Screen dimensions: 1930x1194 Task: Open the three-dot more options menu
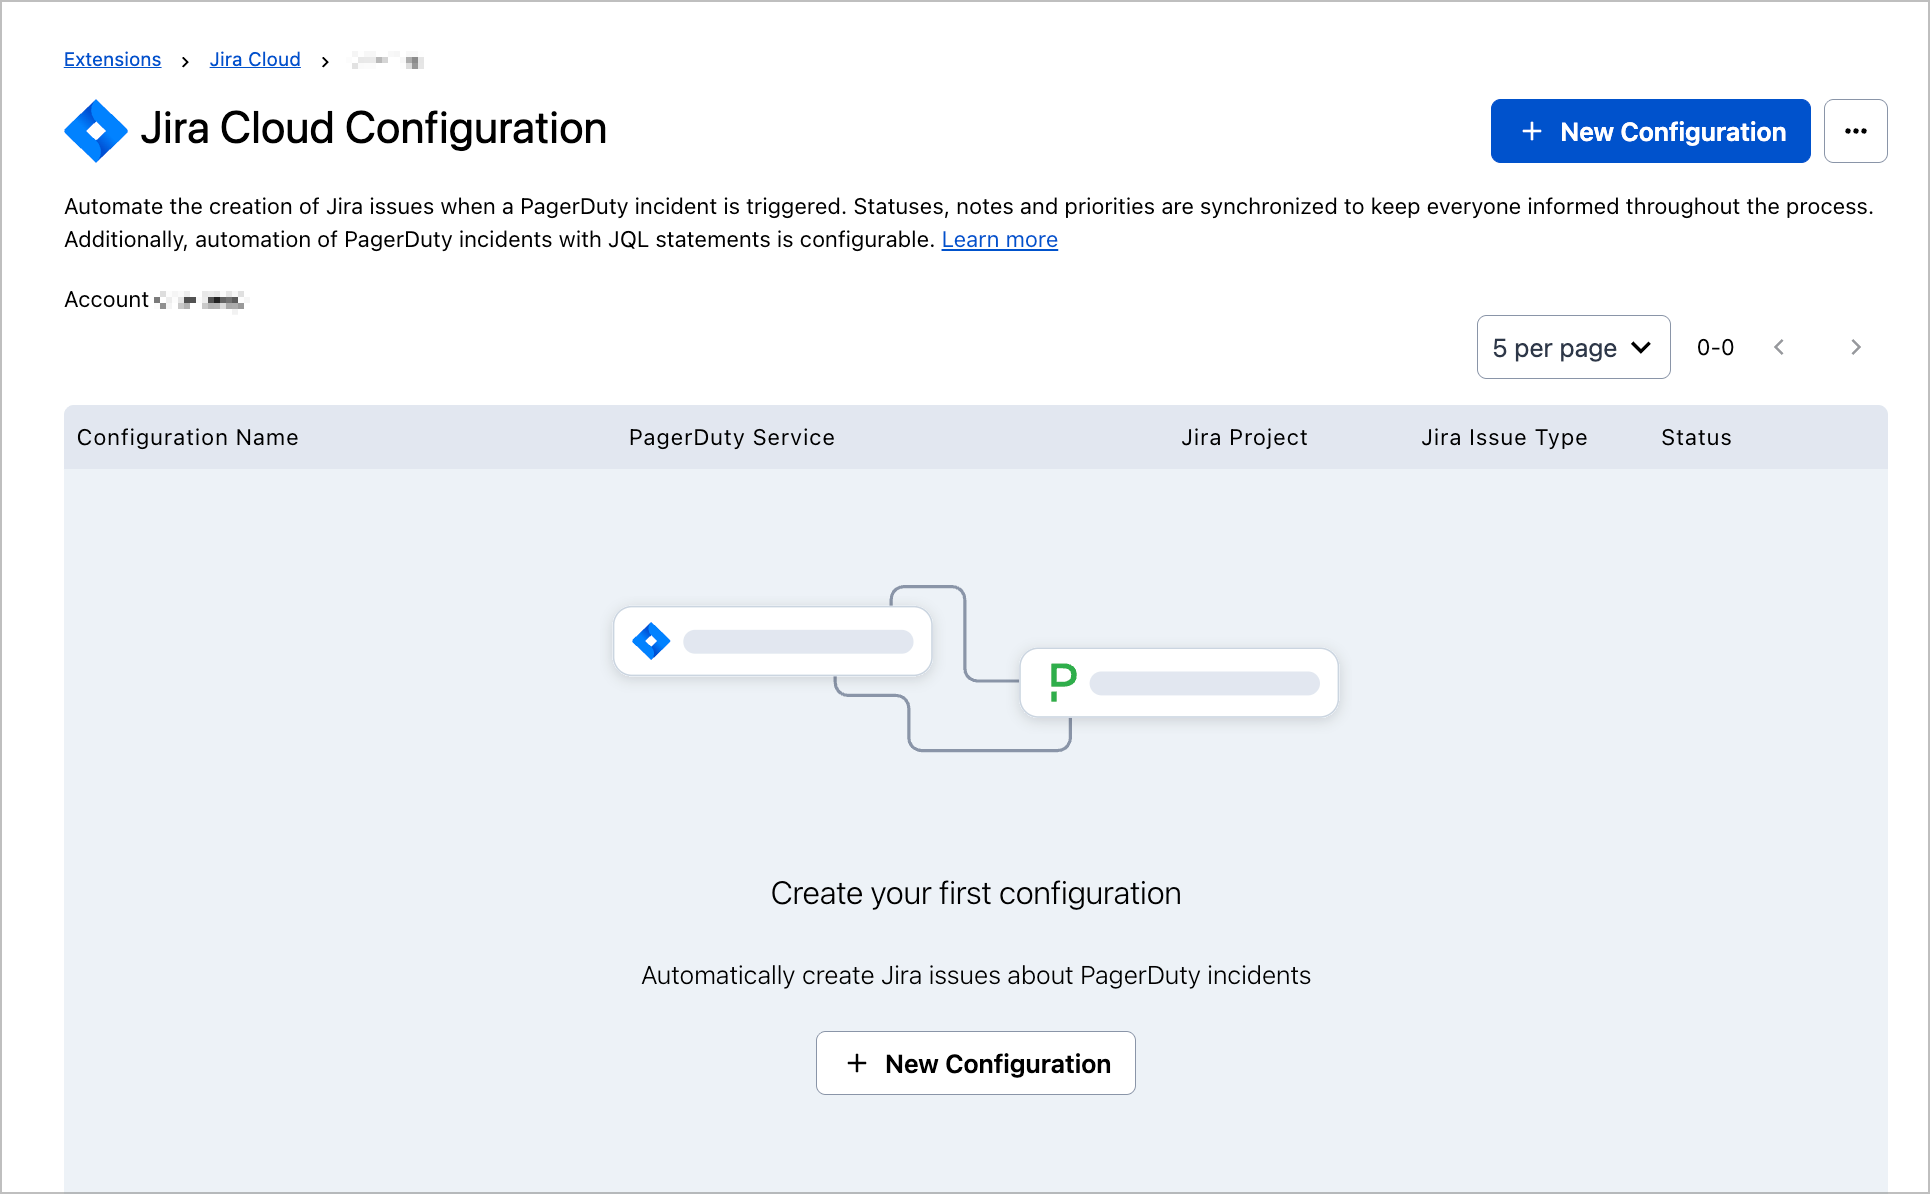coord(1855,131)
